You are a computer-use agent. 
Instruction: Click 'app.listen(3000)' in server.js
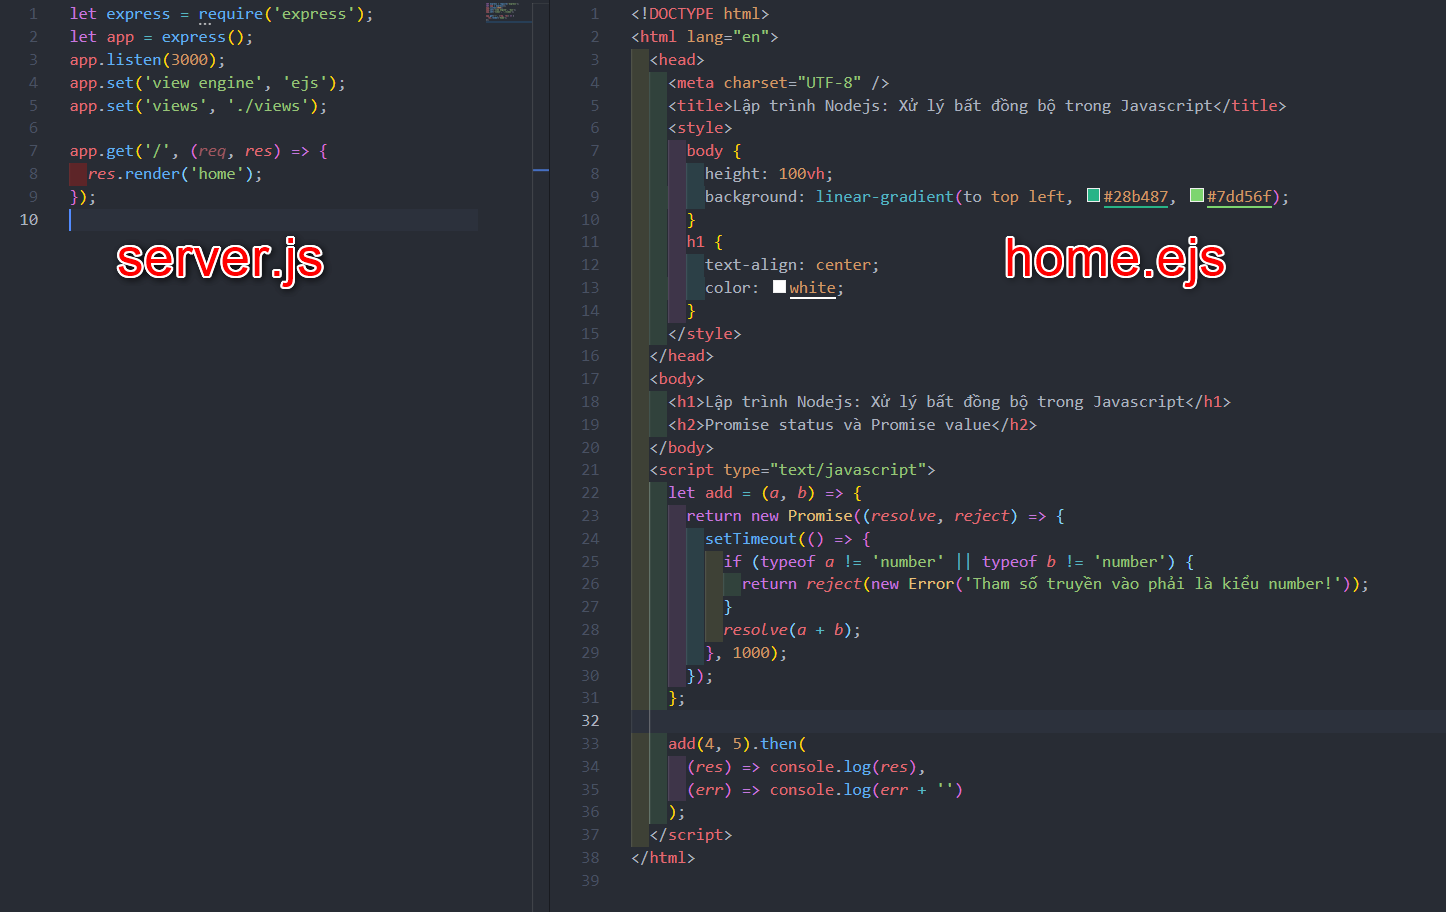pos(143,60)
